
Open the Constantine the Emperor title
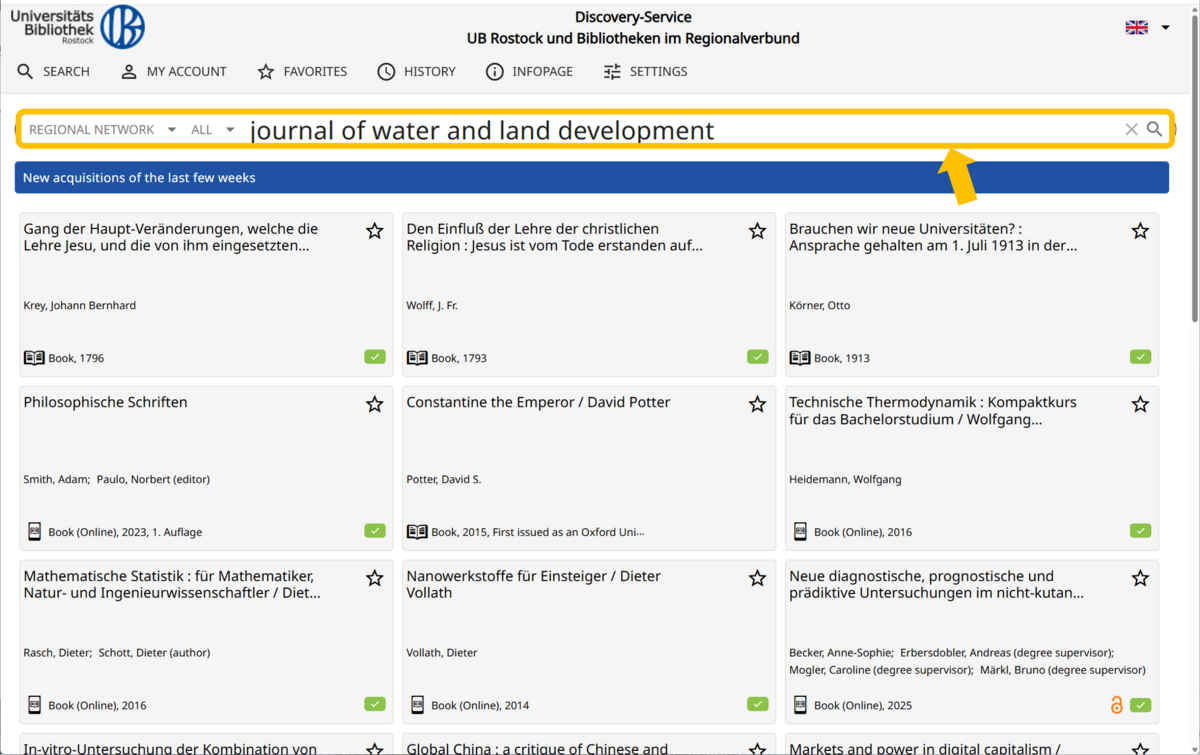pyautogui.click(x=538, y=402)
